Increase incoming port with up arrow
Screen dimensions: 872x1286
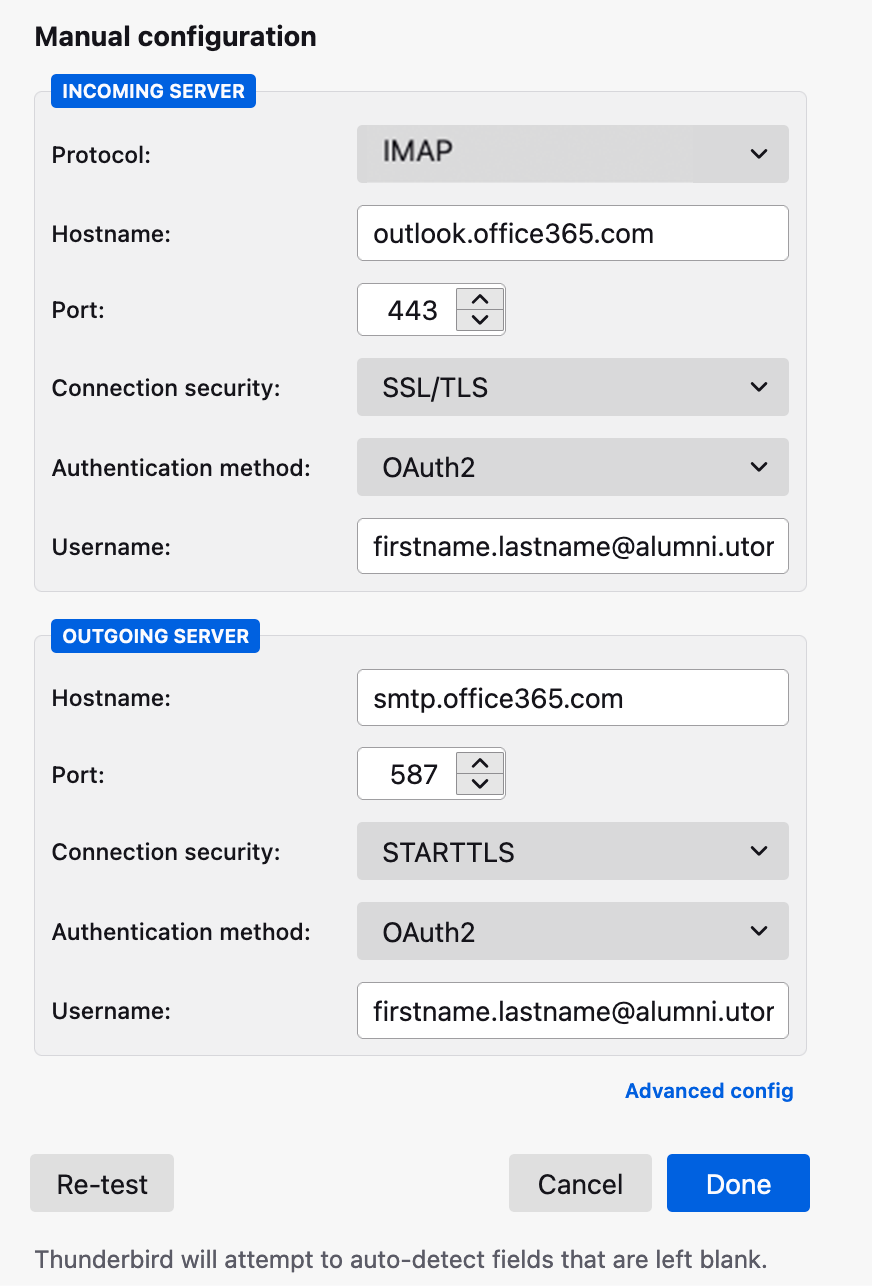(480, 299)
